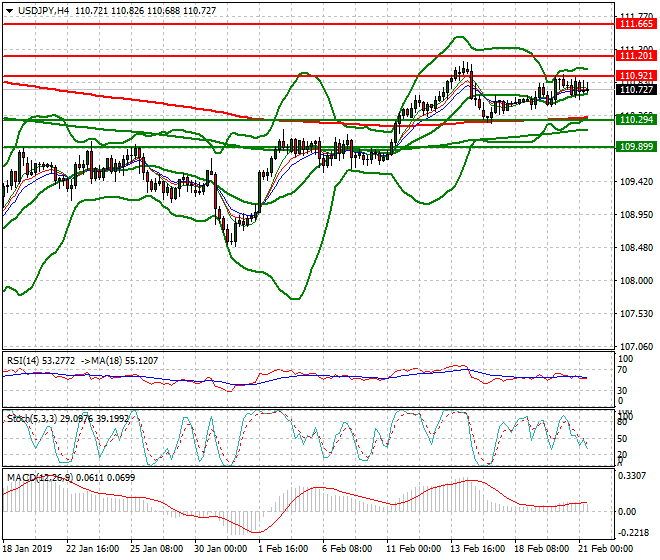Click the 11 Feb 00:00 time label
This screenshot has height=560, width=660.
pyautogui.click(x=413, y=549)
